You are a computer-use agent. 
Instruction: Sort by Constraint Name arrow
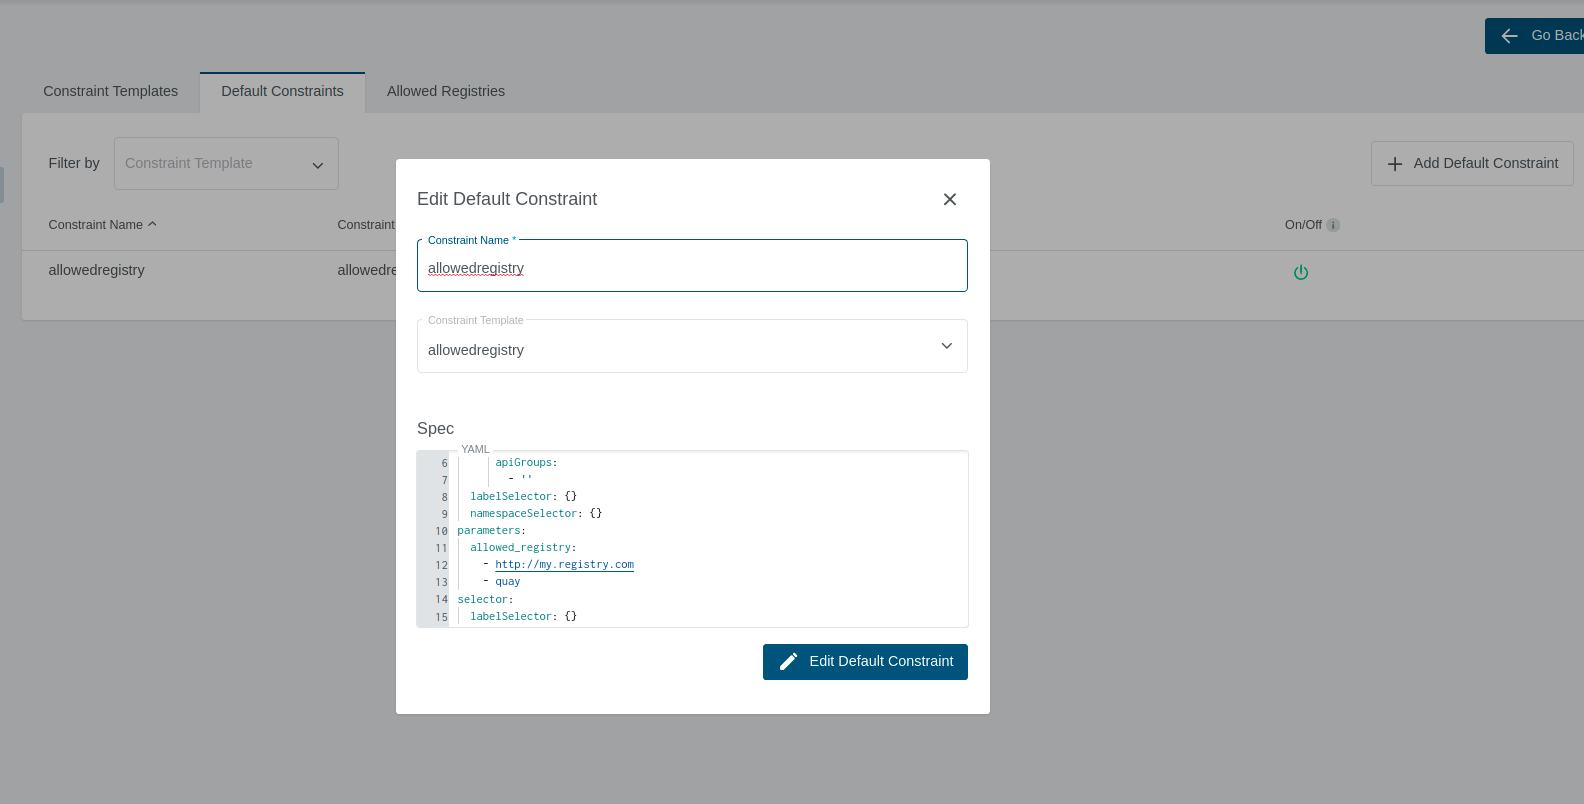[x=152, y=224]
